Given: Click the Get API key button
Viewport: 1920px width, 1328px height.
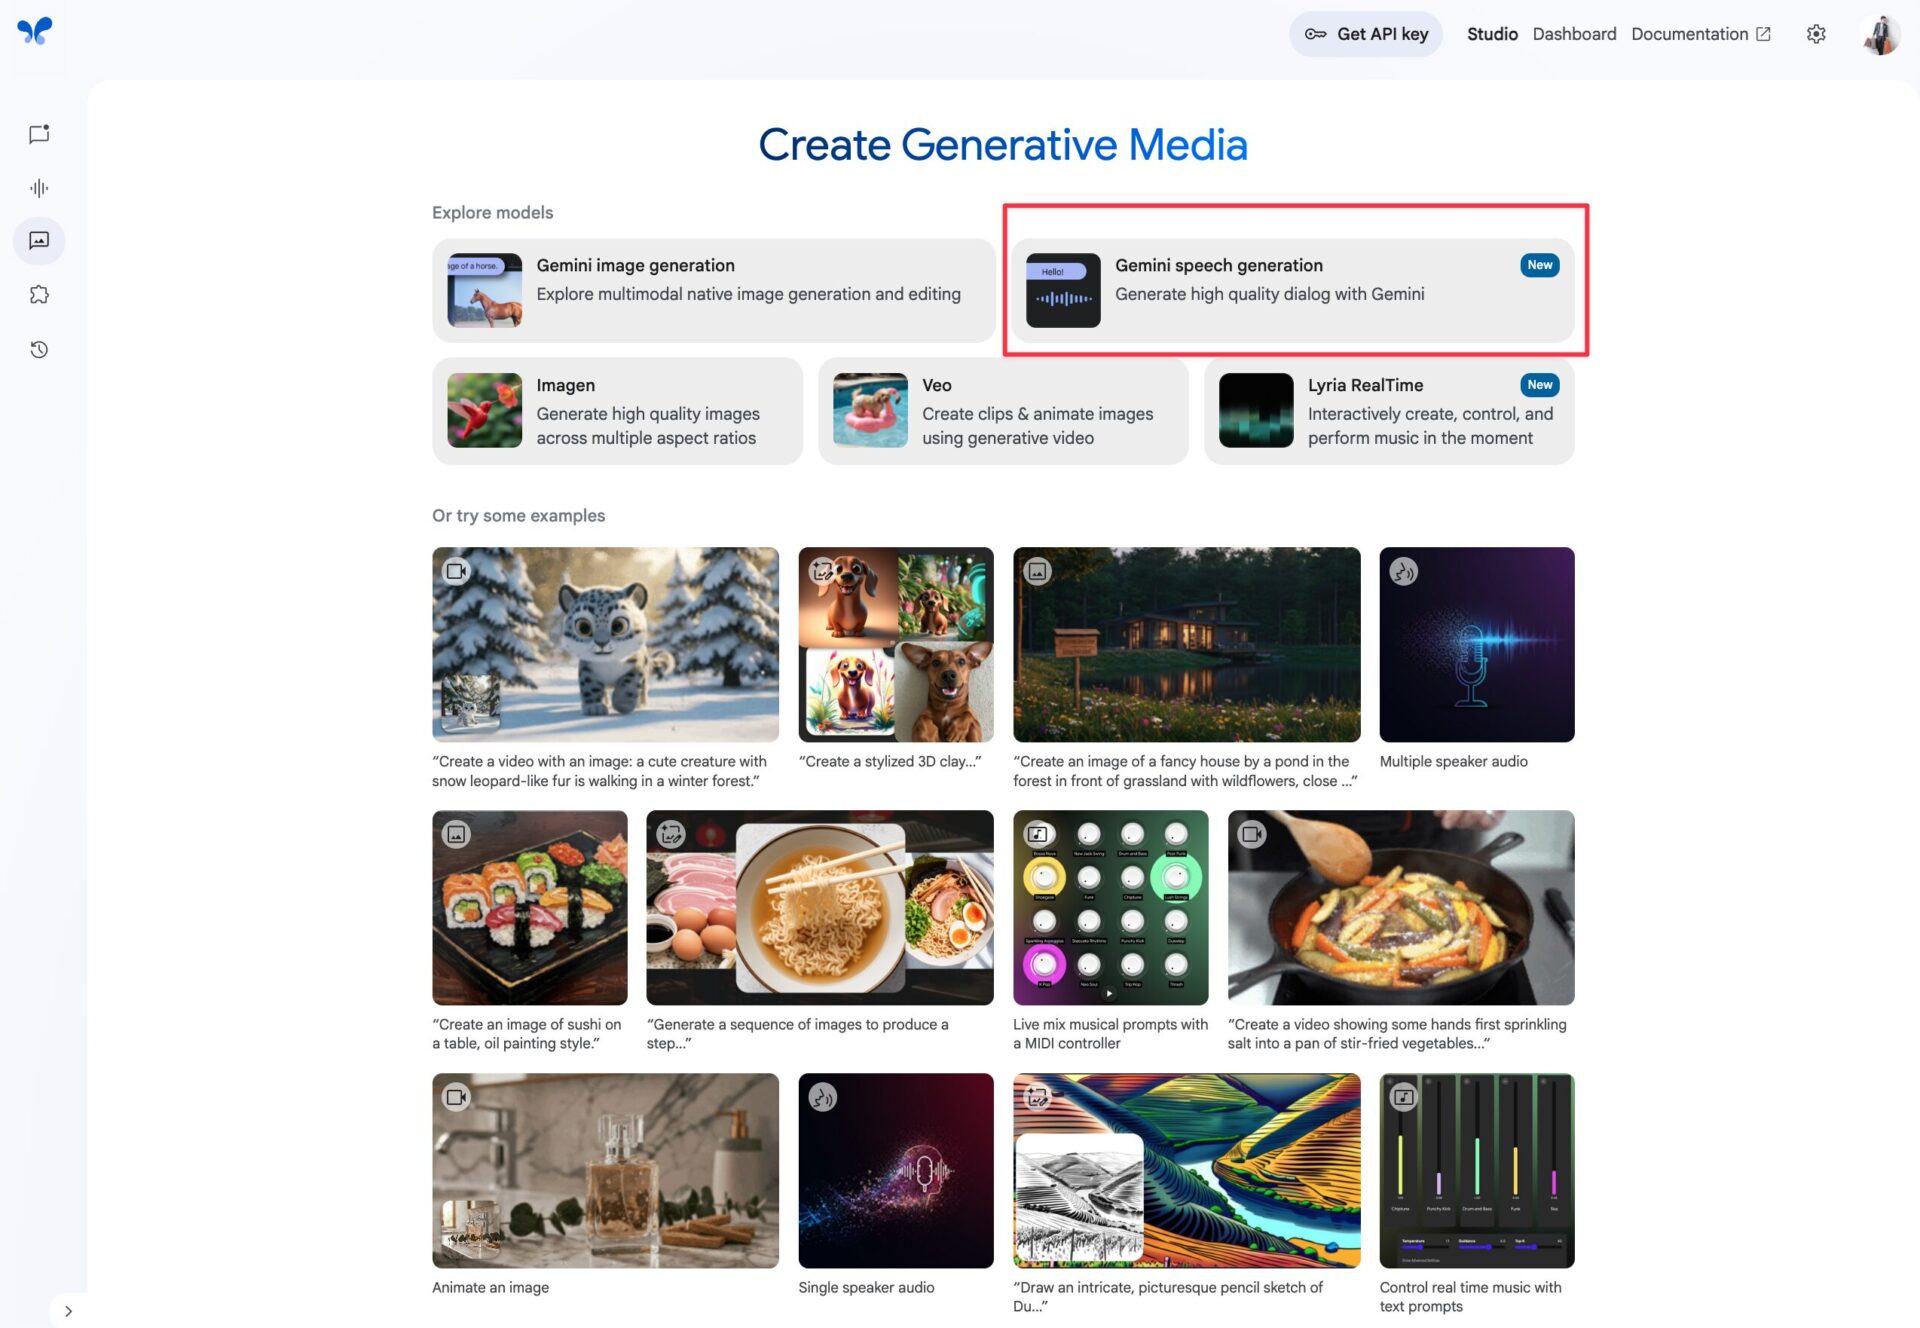Looking at the screenshot, I should pyautogui.click(x=1366, y=34).
